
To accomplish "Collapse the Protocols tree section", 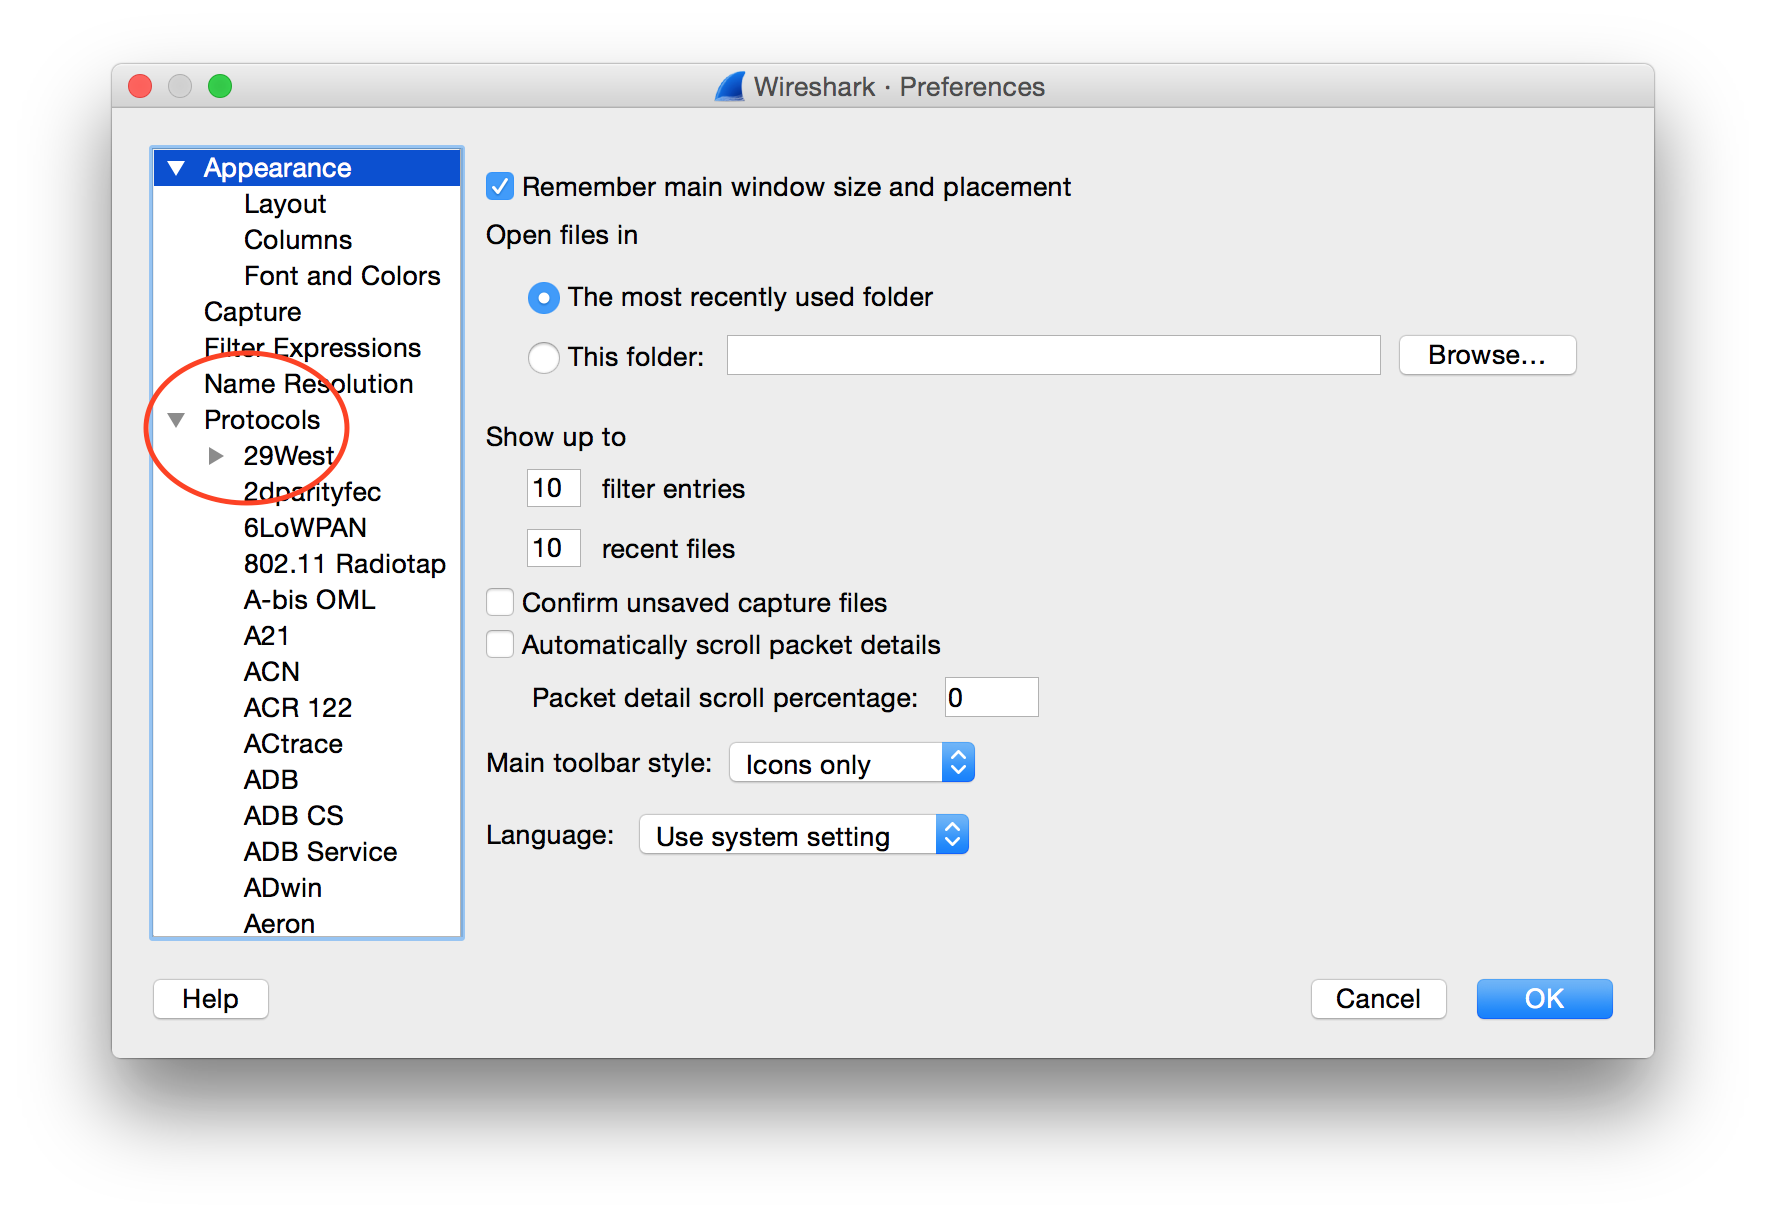I will (176, 420).
